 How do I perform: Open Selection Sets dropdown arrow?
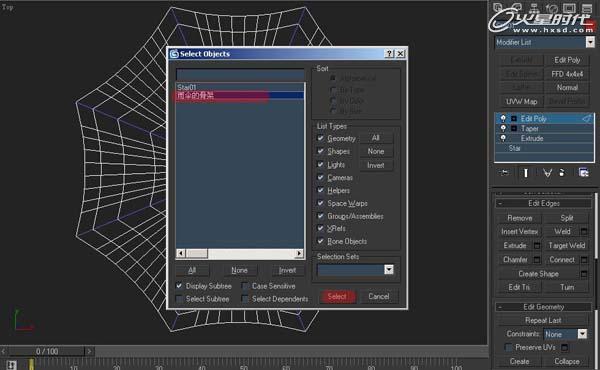point(389,270)
